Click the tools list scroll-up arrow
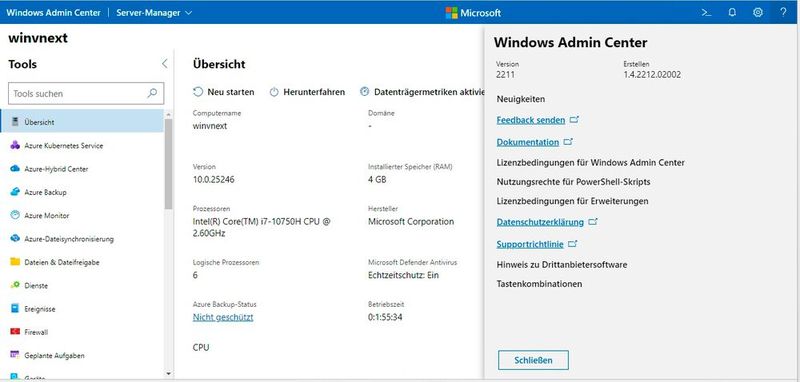 (x=169, y=115)
